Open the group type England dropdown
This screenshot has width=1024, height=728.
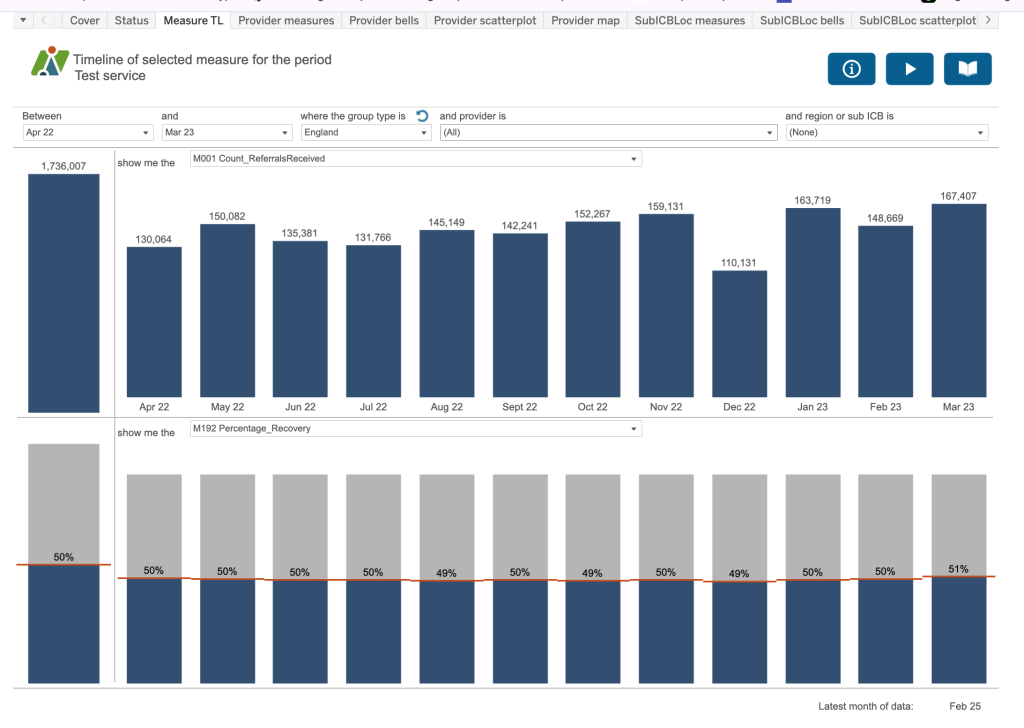click(x=365, y=132)
